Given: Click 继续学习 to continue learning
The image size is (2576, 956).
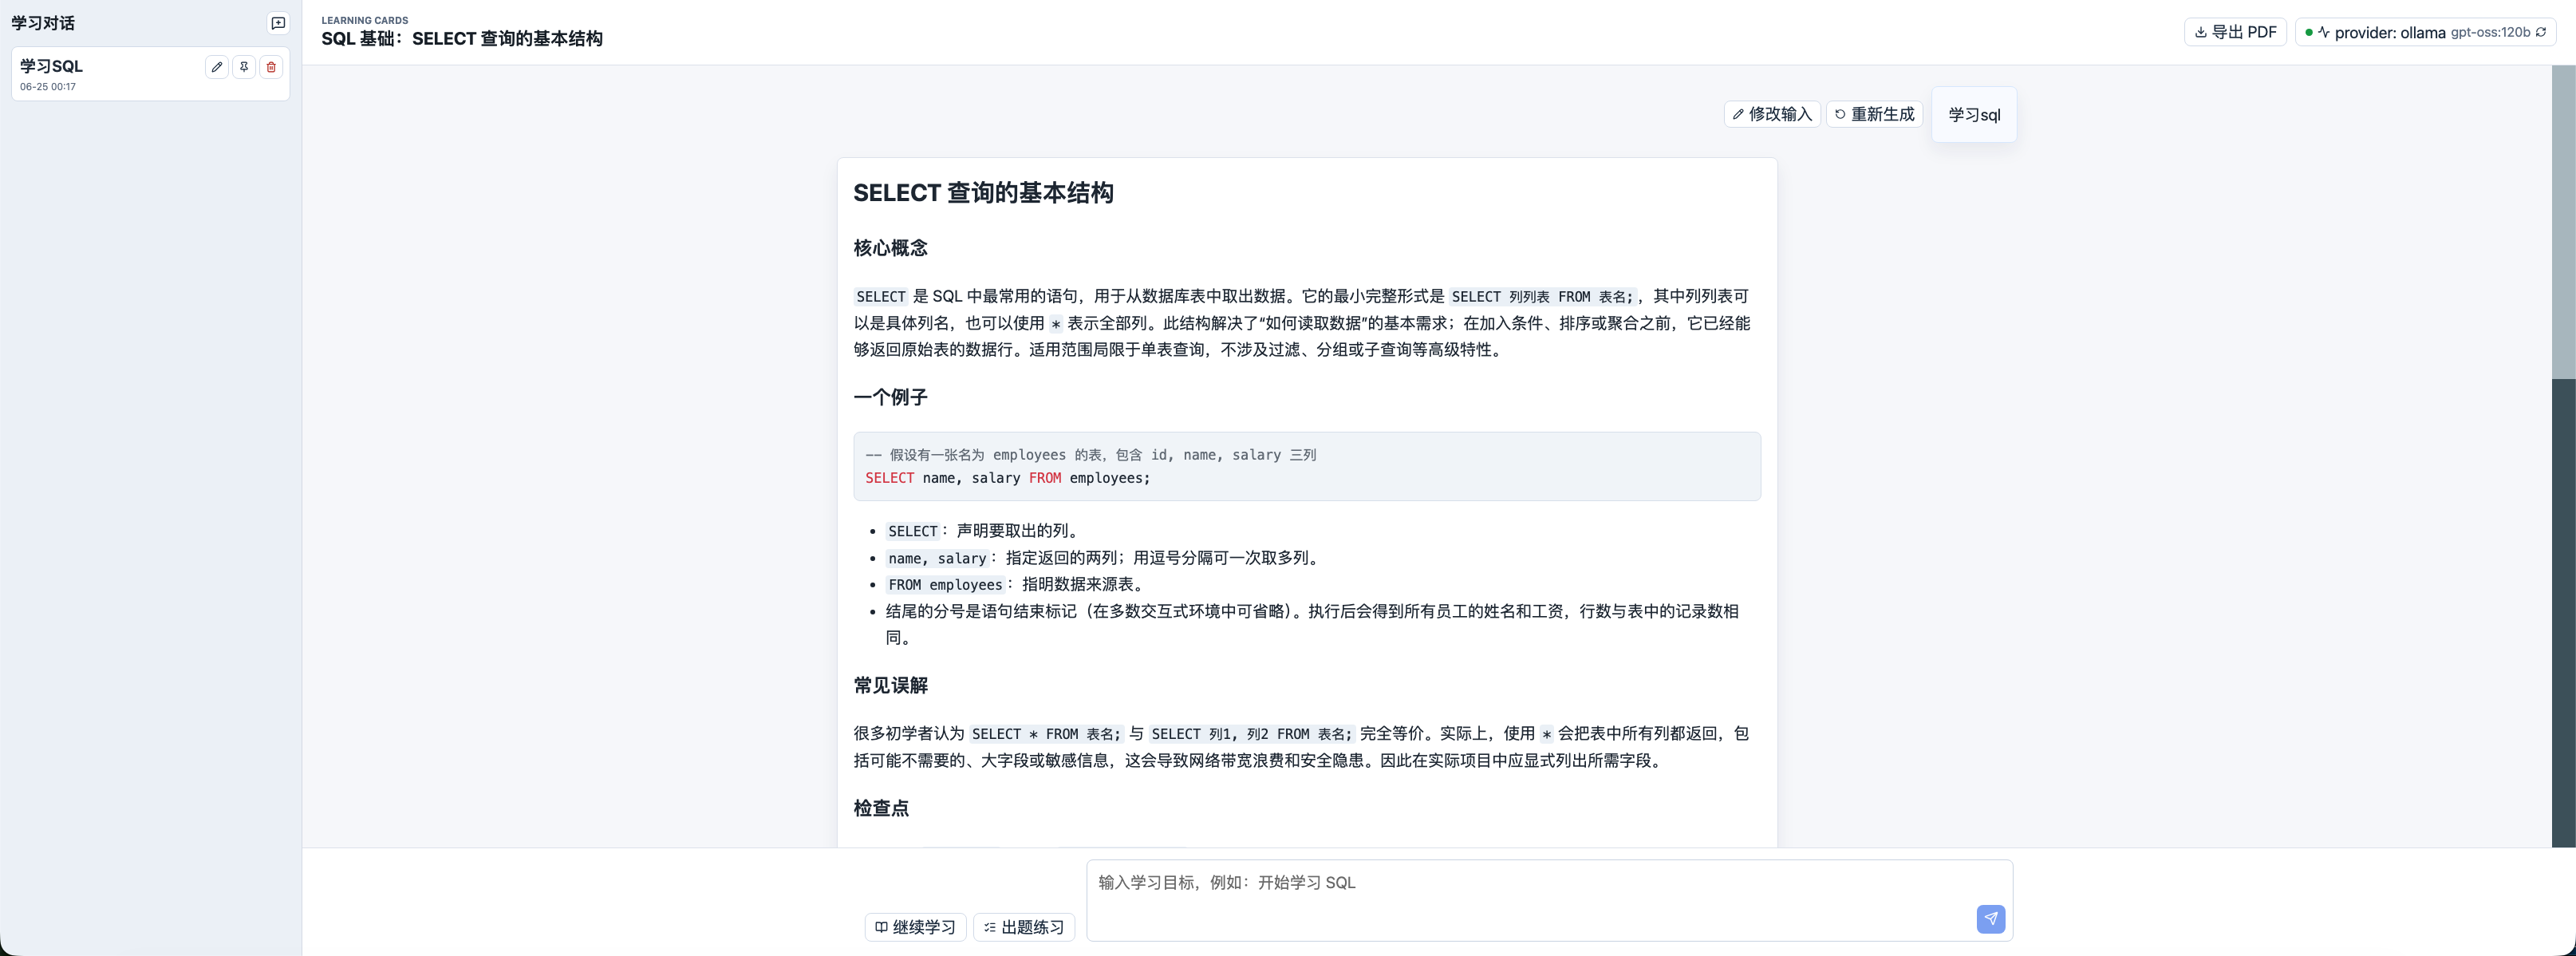Looking at the screenshot, I should click(x=915, y=927).
